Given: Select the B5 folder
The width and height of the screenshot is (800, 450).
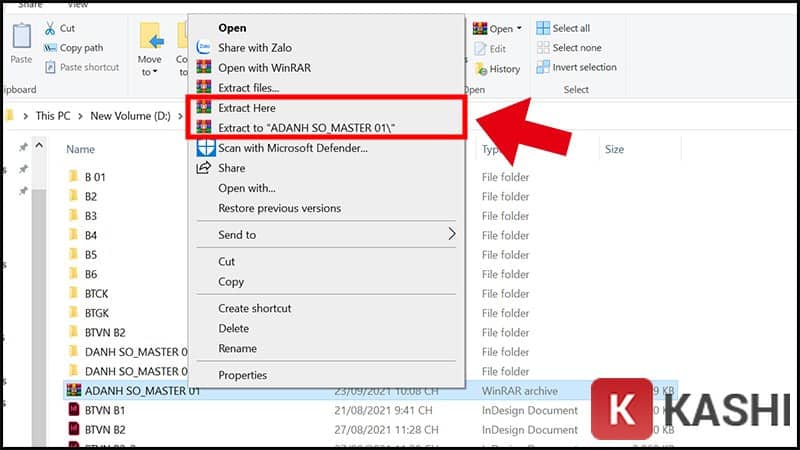Looking at the screenshot, I should (x=91, y=255).
